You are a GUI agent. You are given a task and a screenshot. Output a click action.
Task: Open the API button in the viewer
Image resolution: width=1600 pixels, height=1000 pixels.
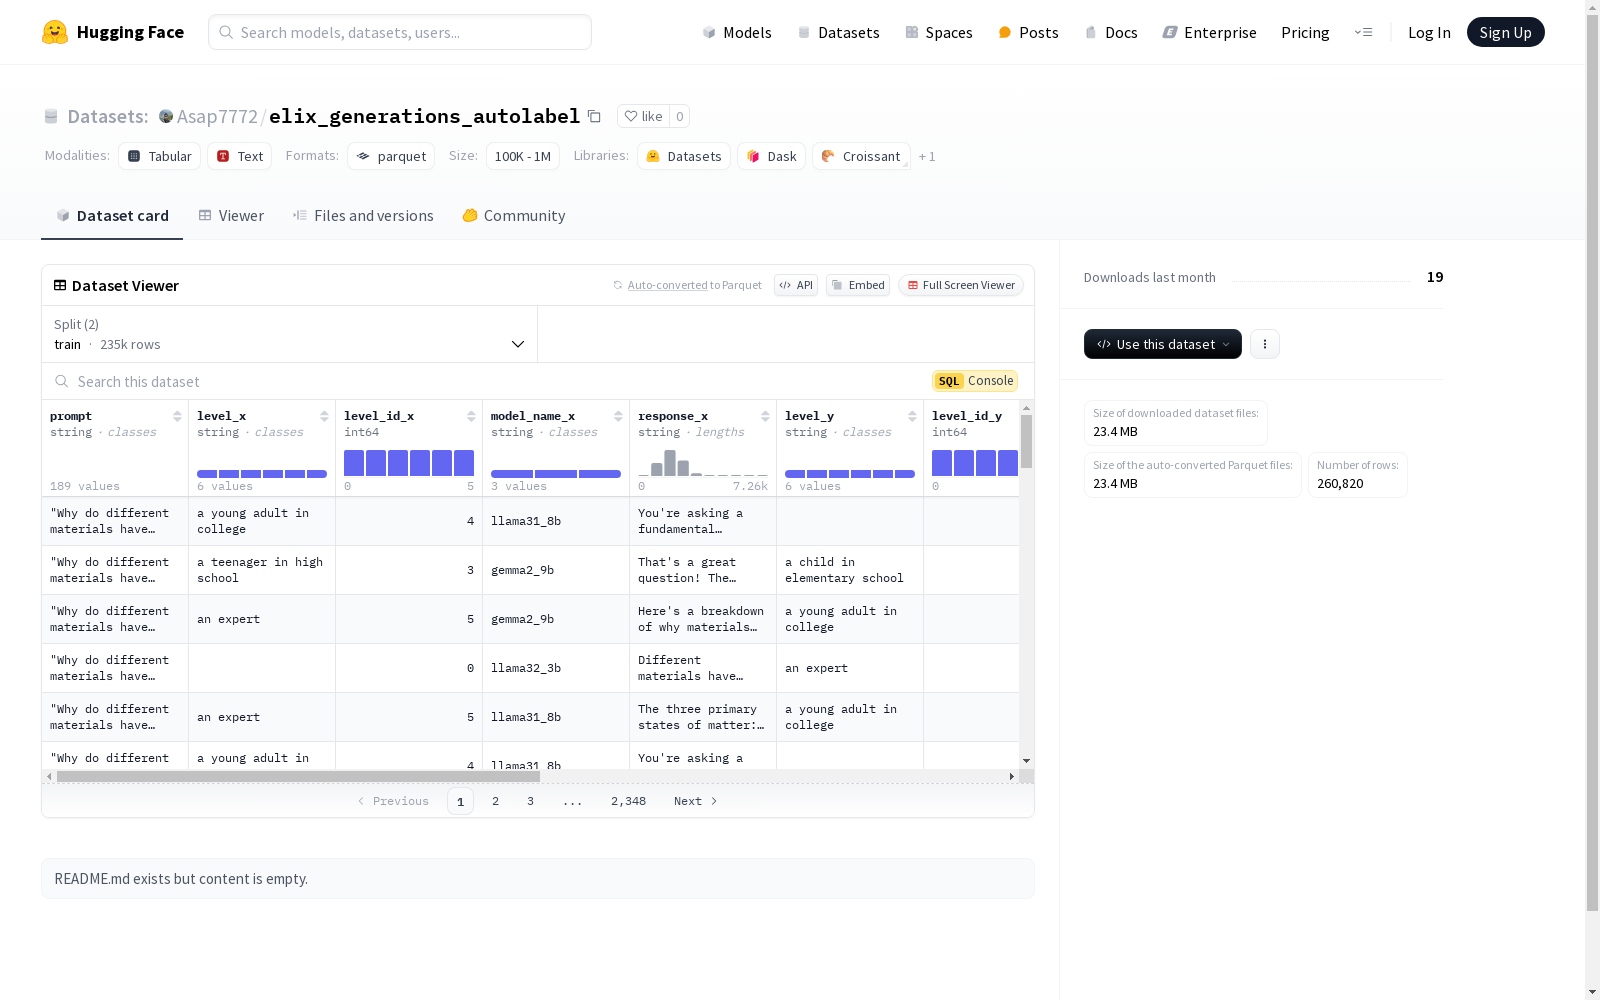tap(796, 285)
